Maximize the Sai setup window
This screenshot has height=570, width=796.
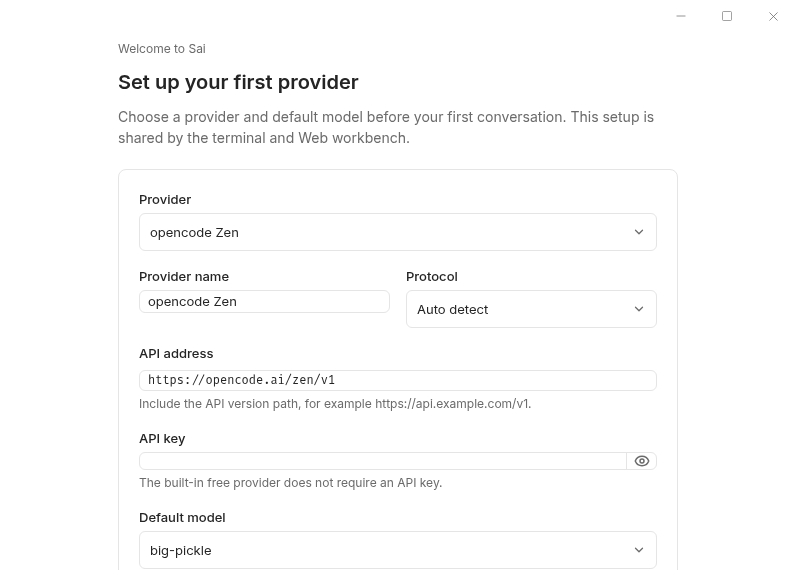tap(727, 16)
